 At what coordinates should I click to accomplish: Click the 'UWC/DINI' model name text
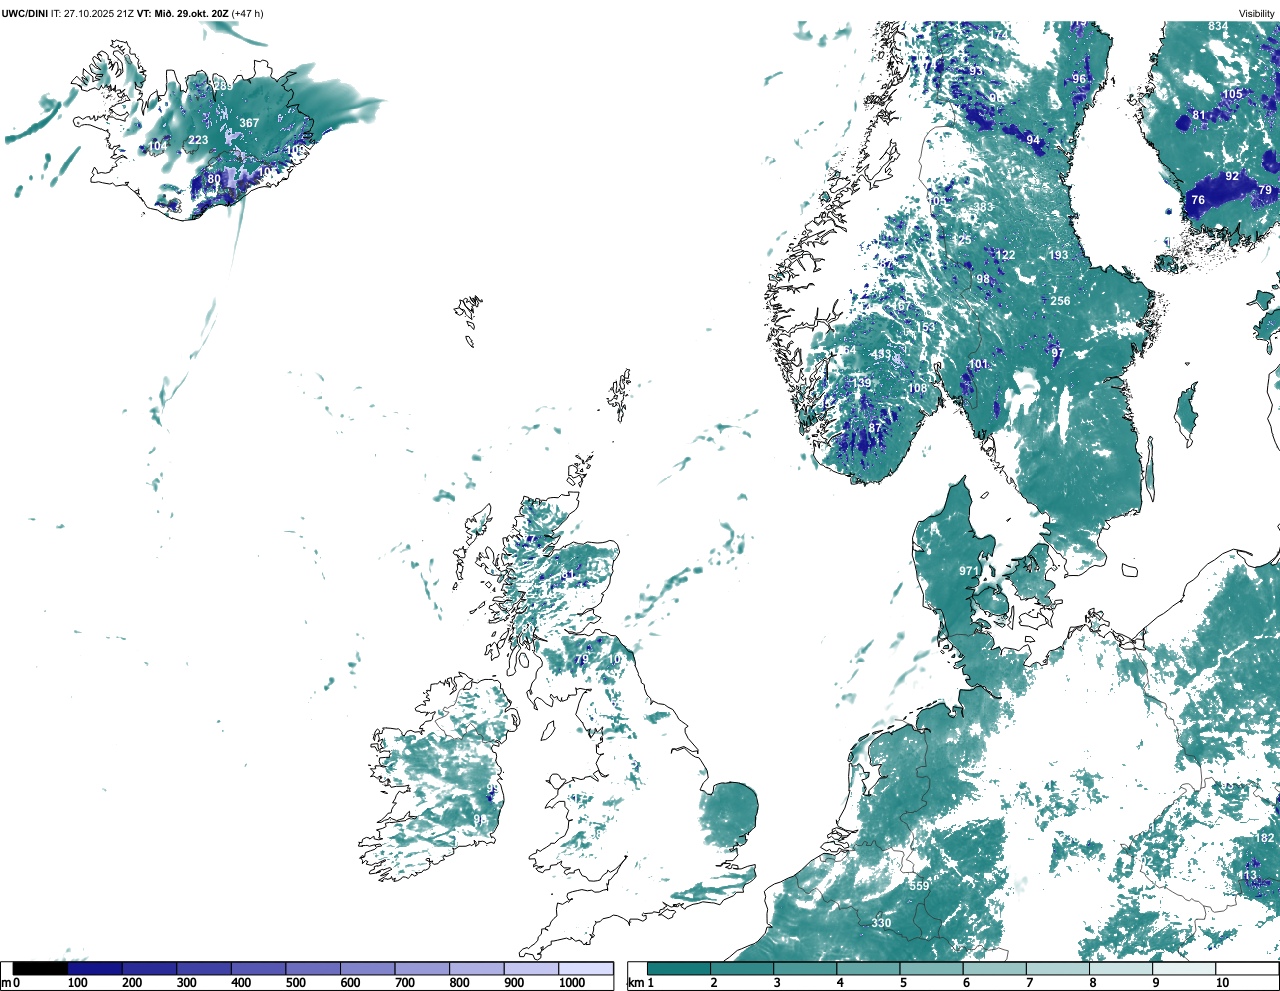point(24,13)
